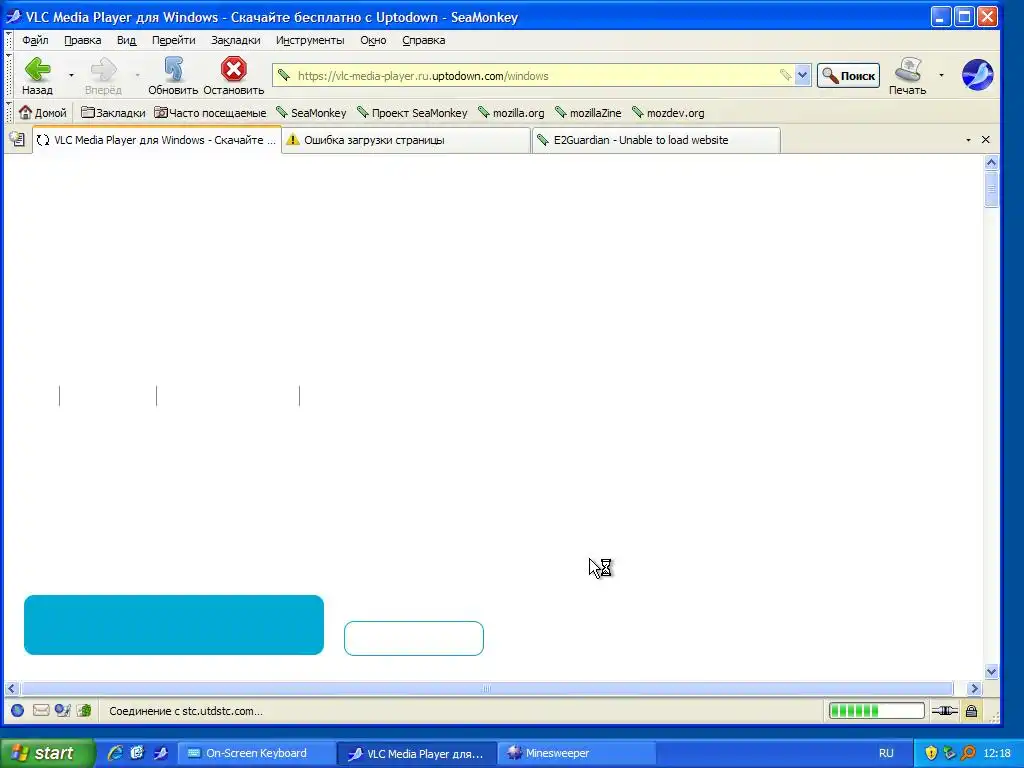Viewport: 1024px width, 768px height.
Task: Click the Поиск search button
Action: (848, 76)
